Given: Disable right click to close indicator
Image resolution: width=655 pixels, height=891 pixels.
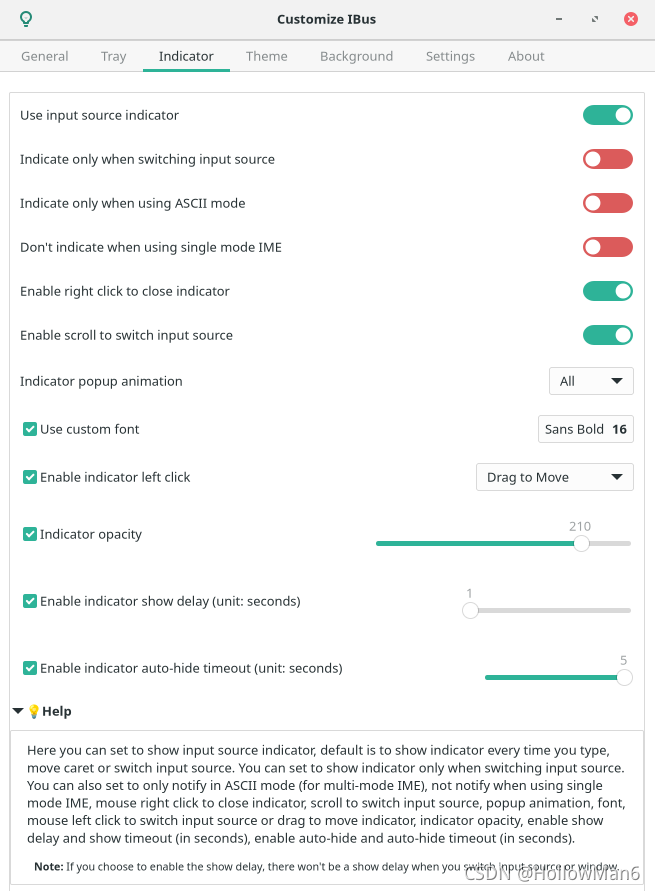Looking at the screenshot, I should 608,291.
